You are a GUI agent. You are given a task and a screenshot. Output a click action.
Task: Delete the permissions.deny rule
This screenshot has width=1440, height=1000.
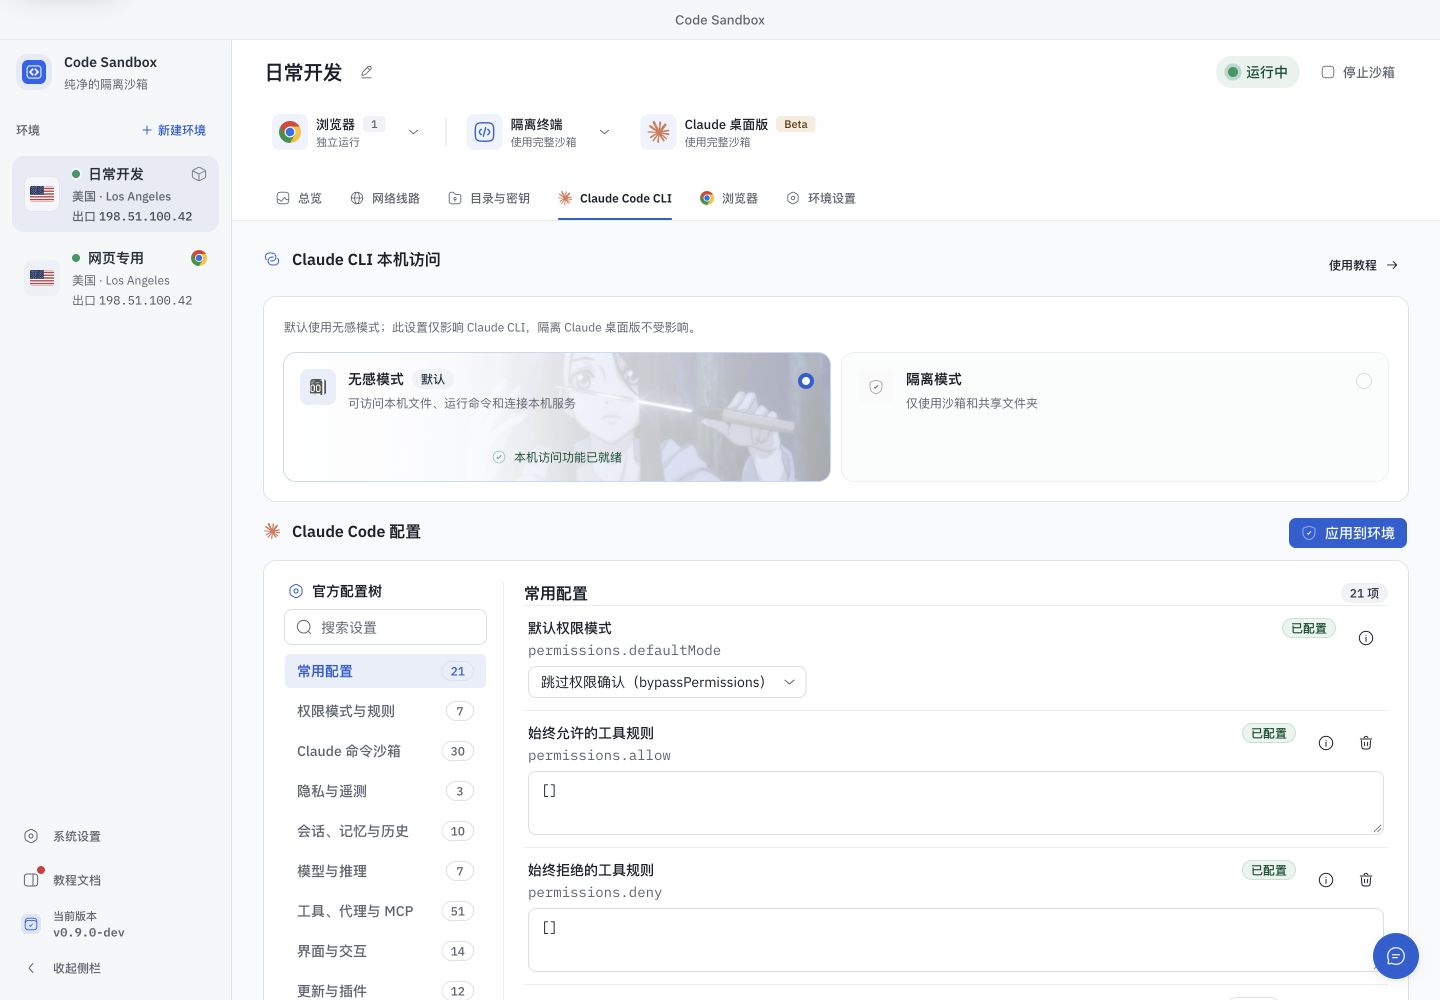[1366, 880]
